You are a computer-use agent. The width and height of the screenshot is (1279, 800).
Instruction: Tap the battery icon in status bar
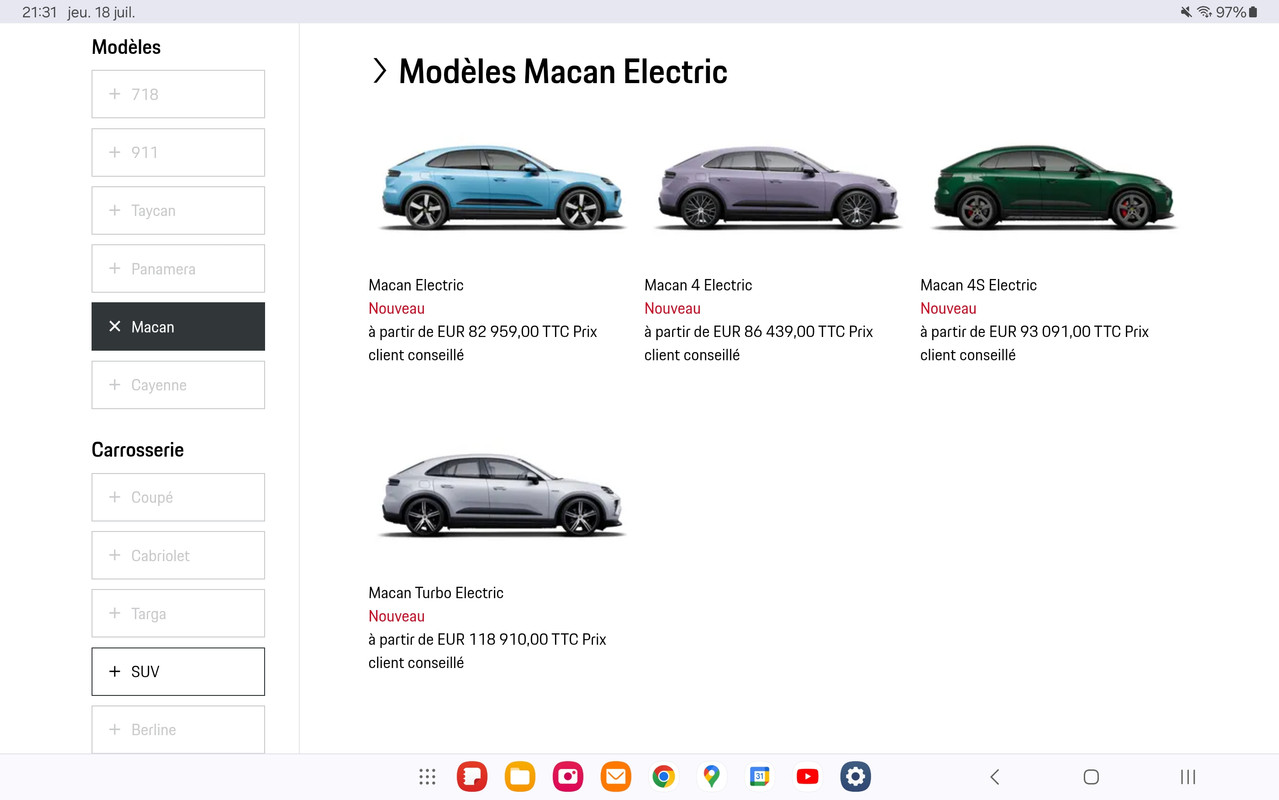(1253, 12)
